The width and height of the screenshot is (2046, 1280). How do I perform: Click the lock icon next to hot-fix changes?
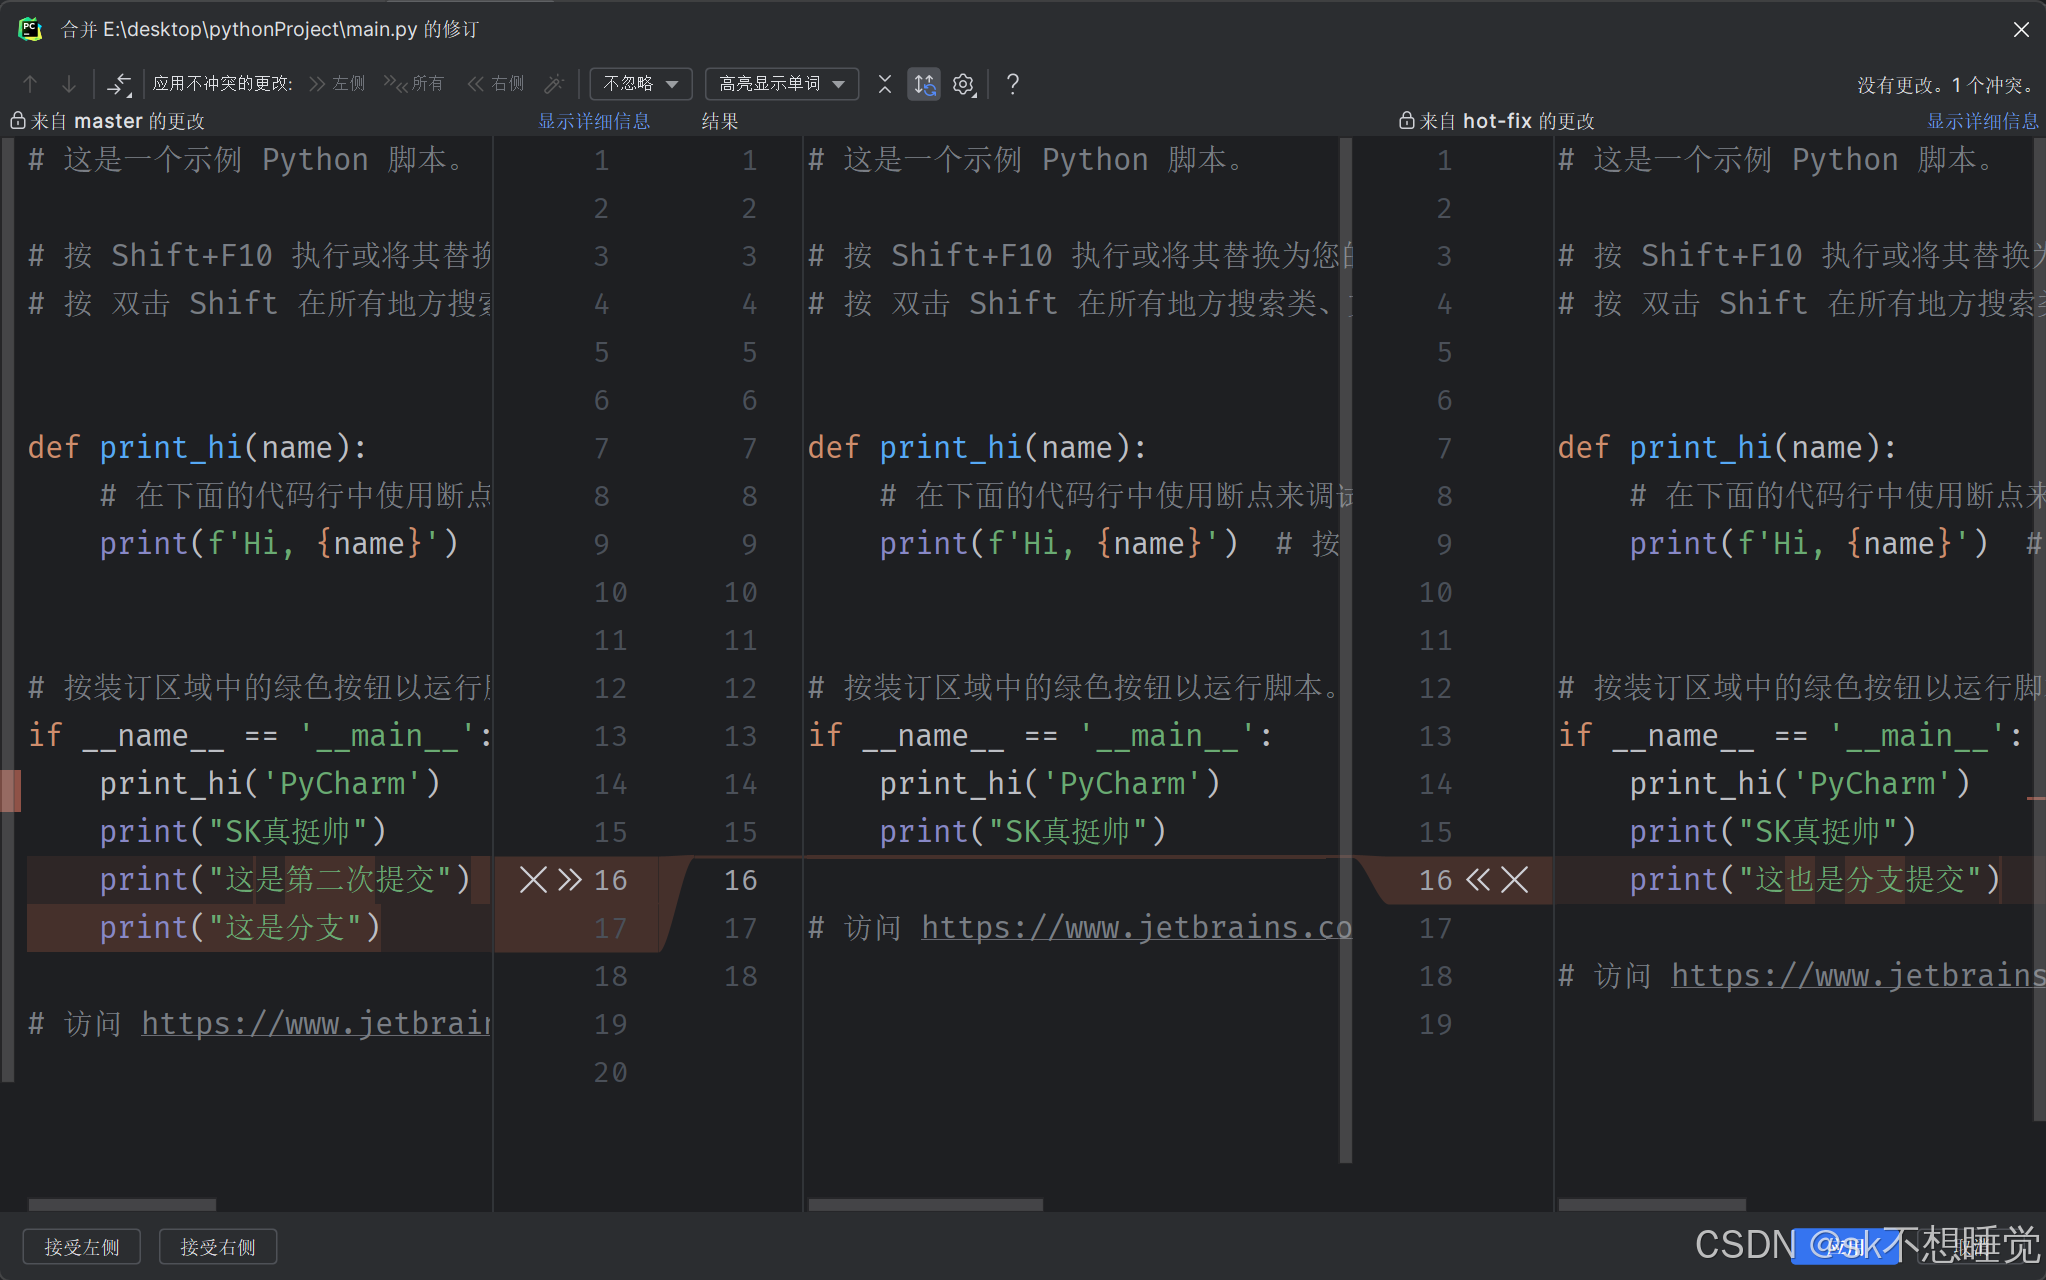1406,121
